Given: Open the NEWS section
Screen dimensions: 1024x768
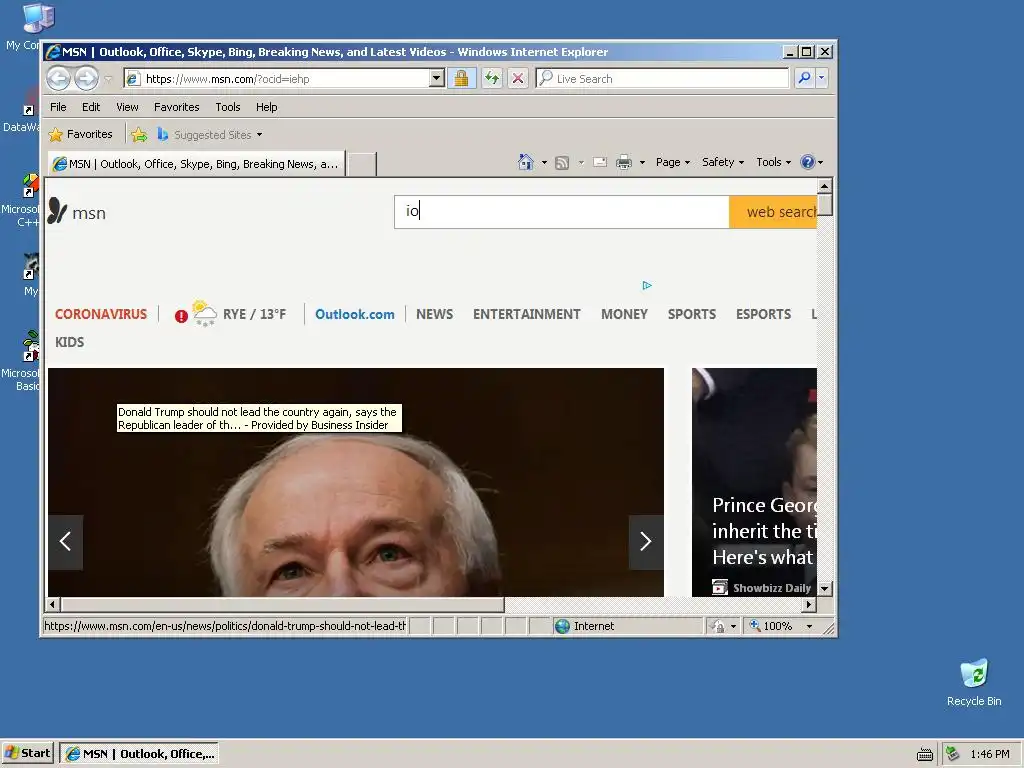Looking at the screenshot, I should point(434,314).
